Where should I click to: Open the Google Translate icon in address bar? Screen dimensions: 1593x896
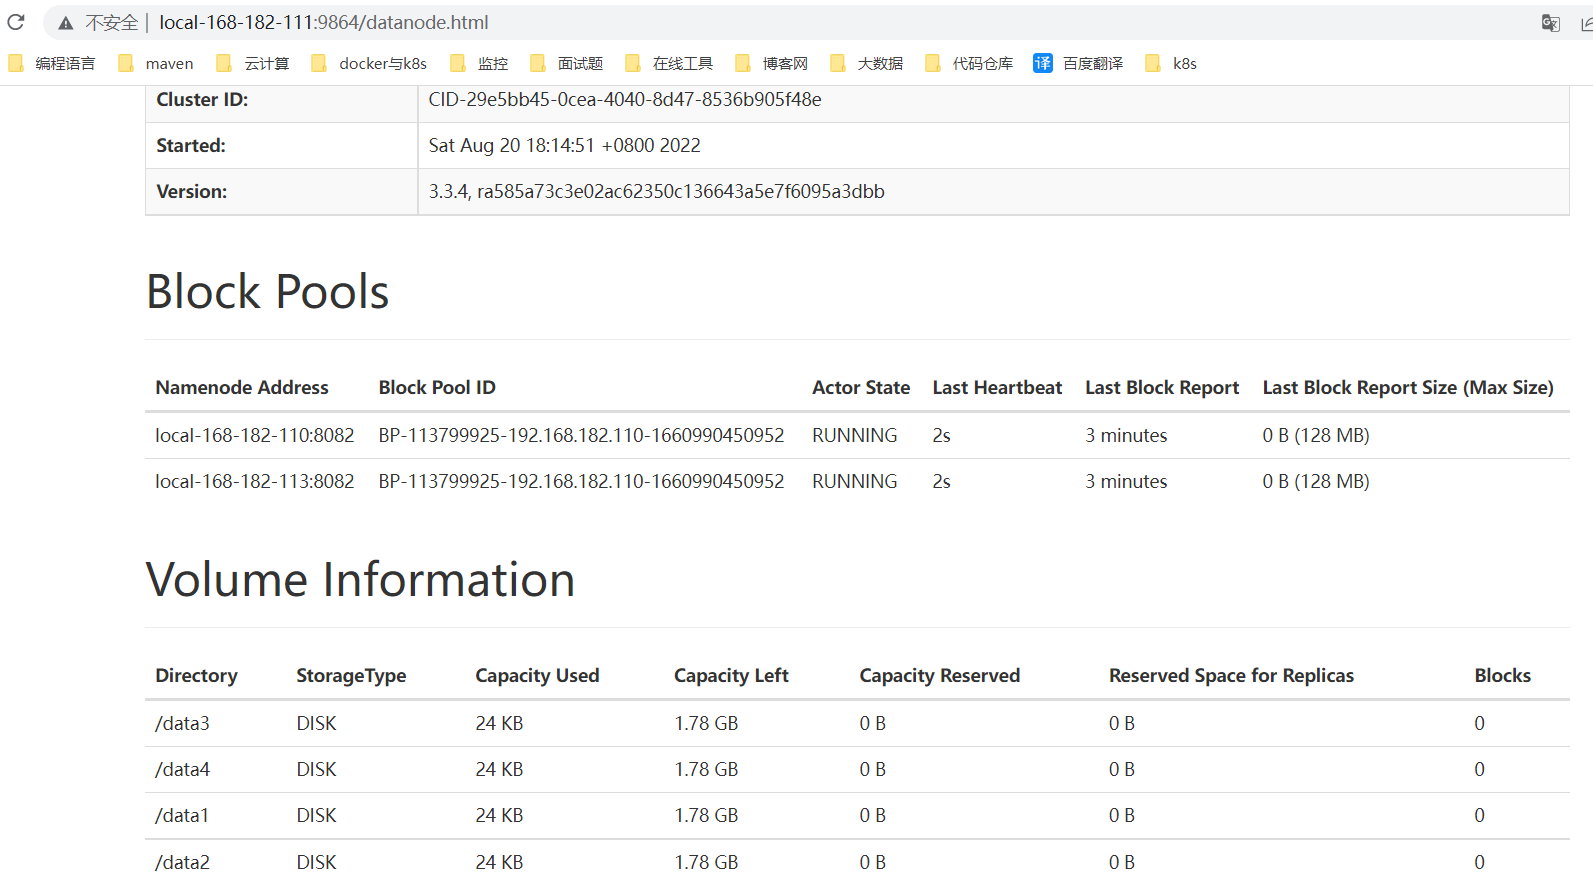click(x=1551, y=23)
